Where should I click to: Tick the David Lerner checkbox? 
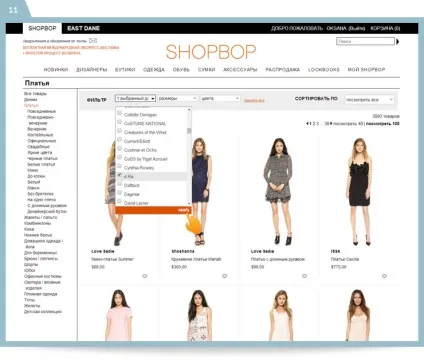coord(119,201)
